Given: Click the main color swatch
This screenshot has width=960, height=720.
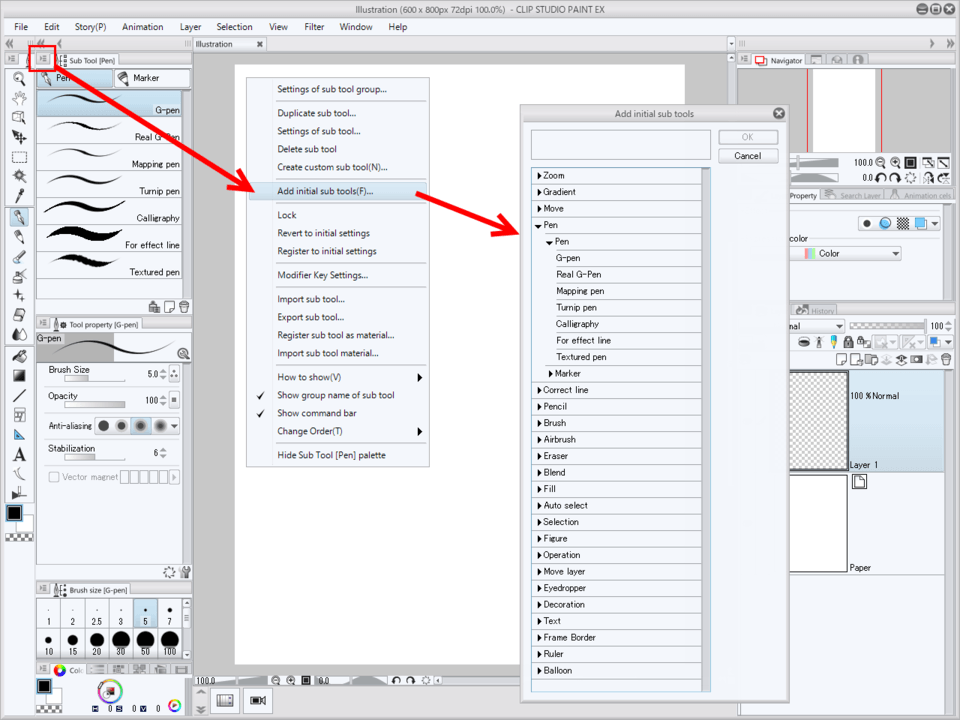Looking at the screenshot, I should (x=15, y=512).
